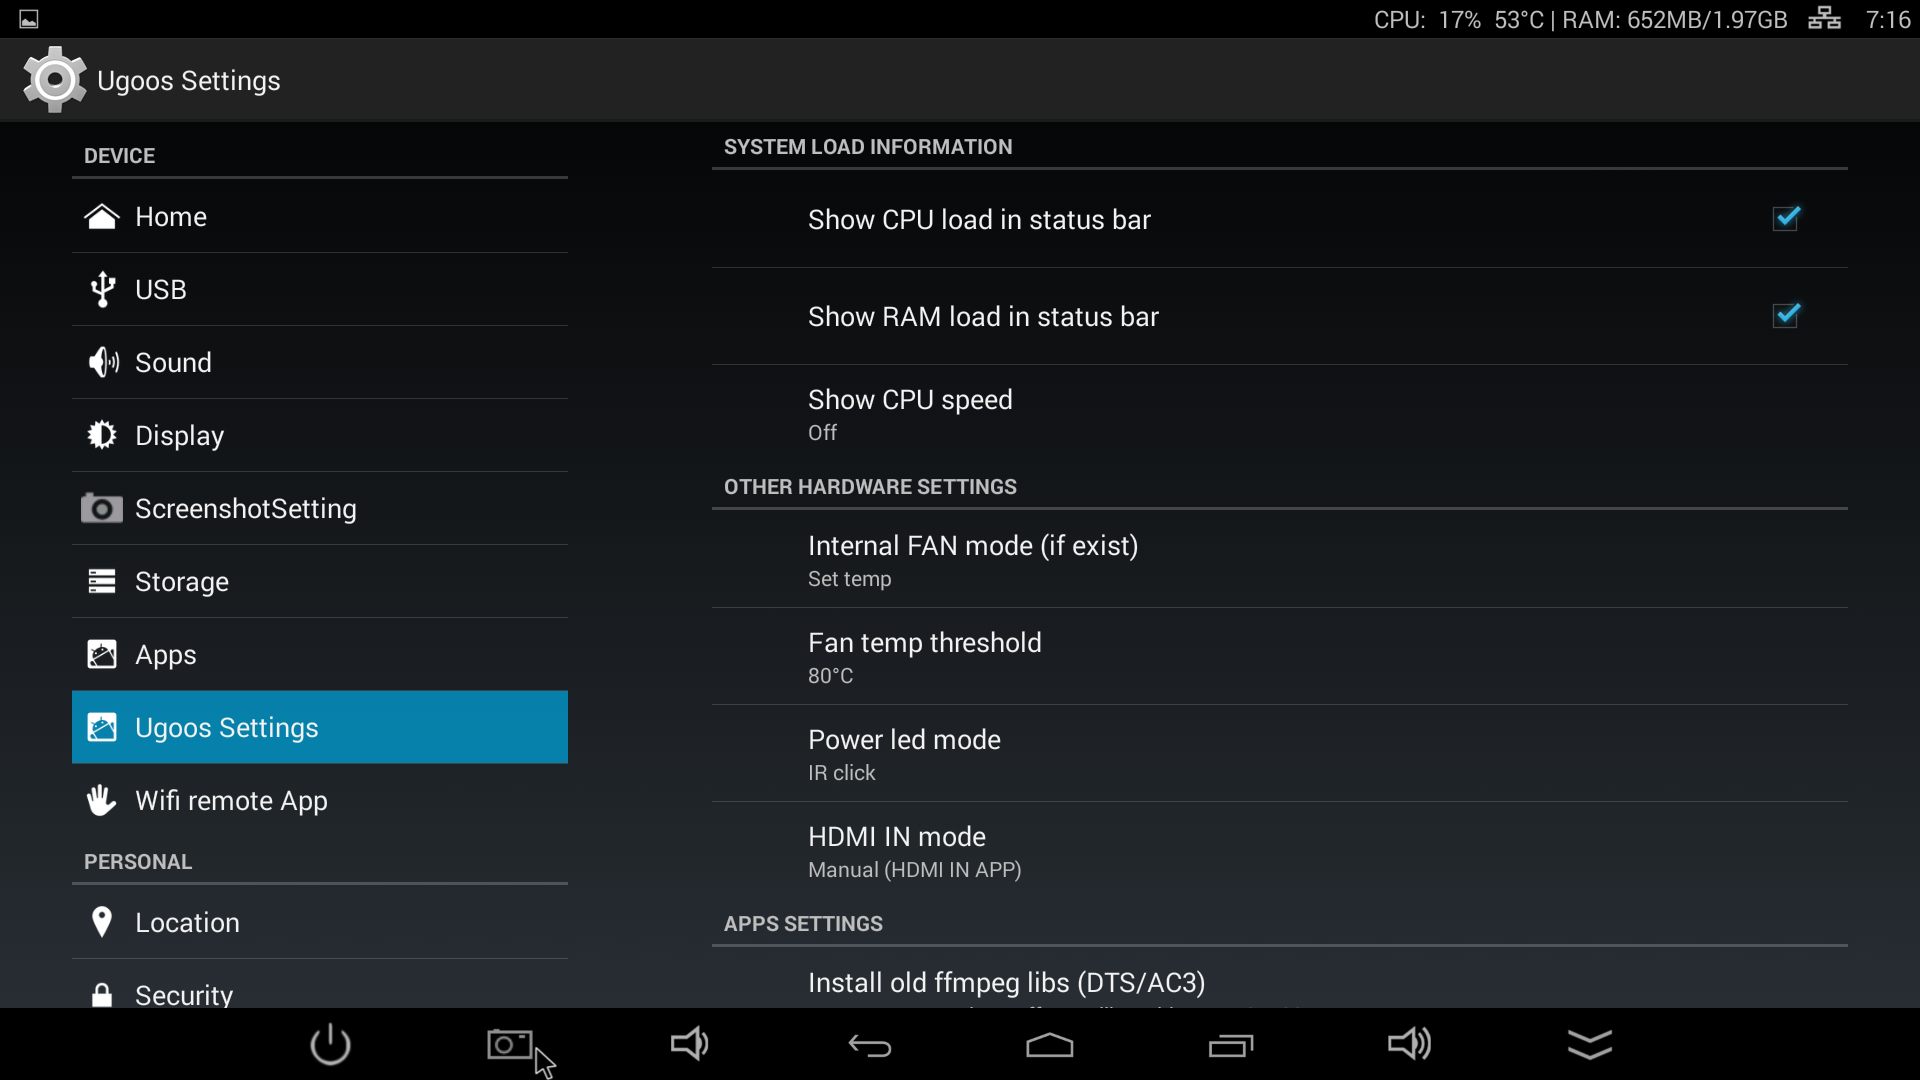The width and height of the screenshot is (1920, 1080).
Task: Open the Wifi remote App entry
Action: (320, 800)
